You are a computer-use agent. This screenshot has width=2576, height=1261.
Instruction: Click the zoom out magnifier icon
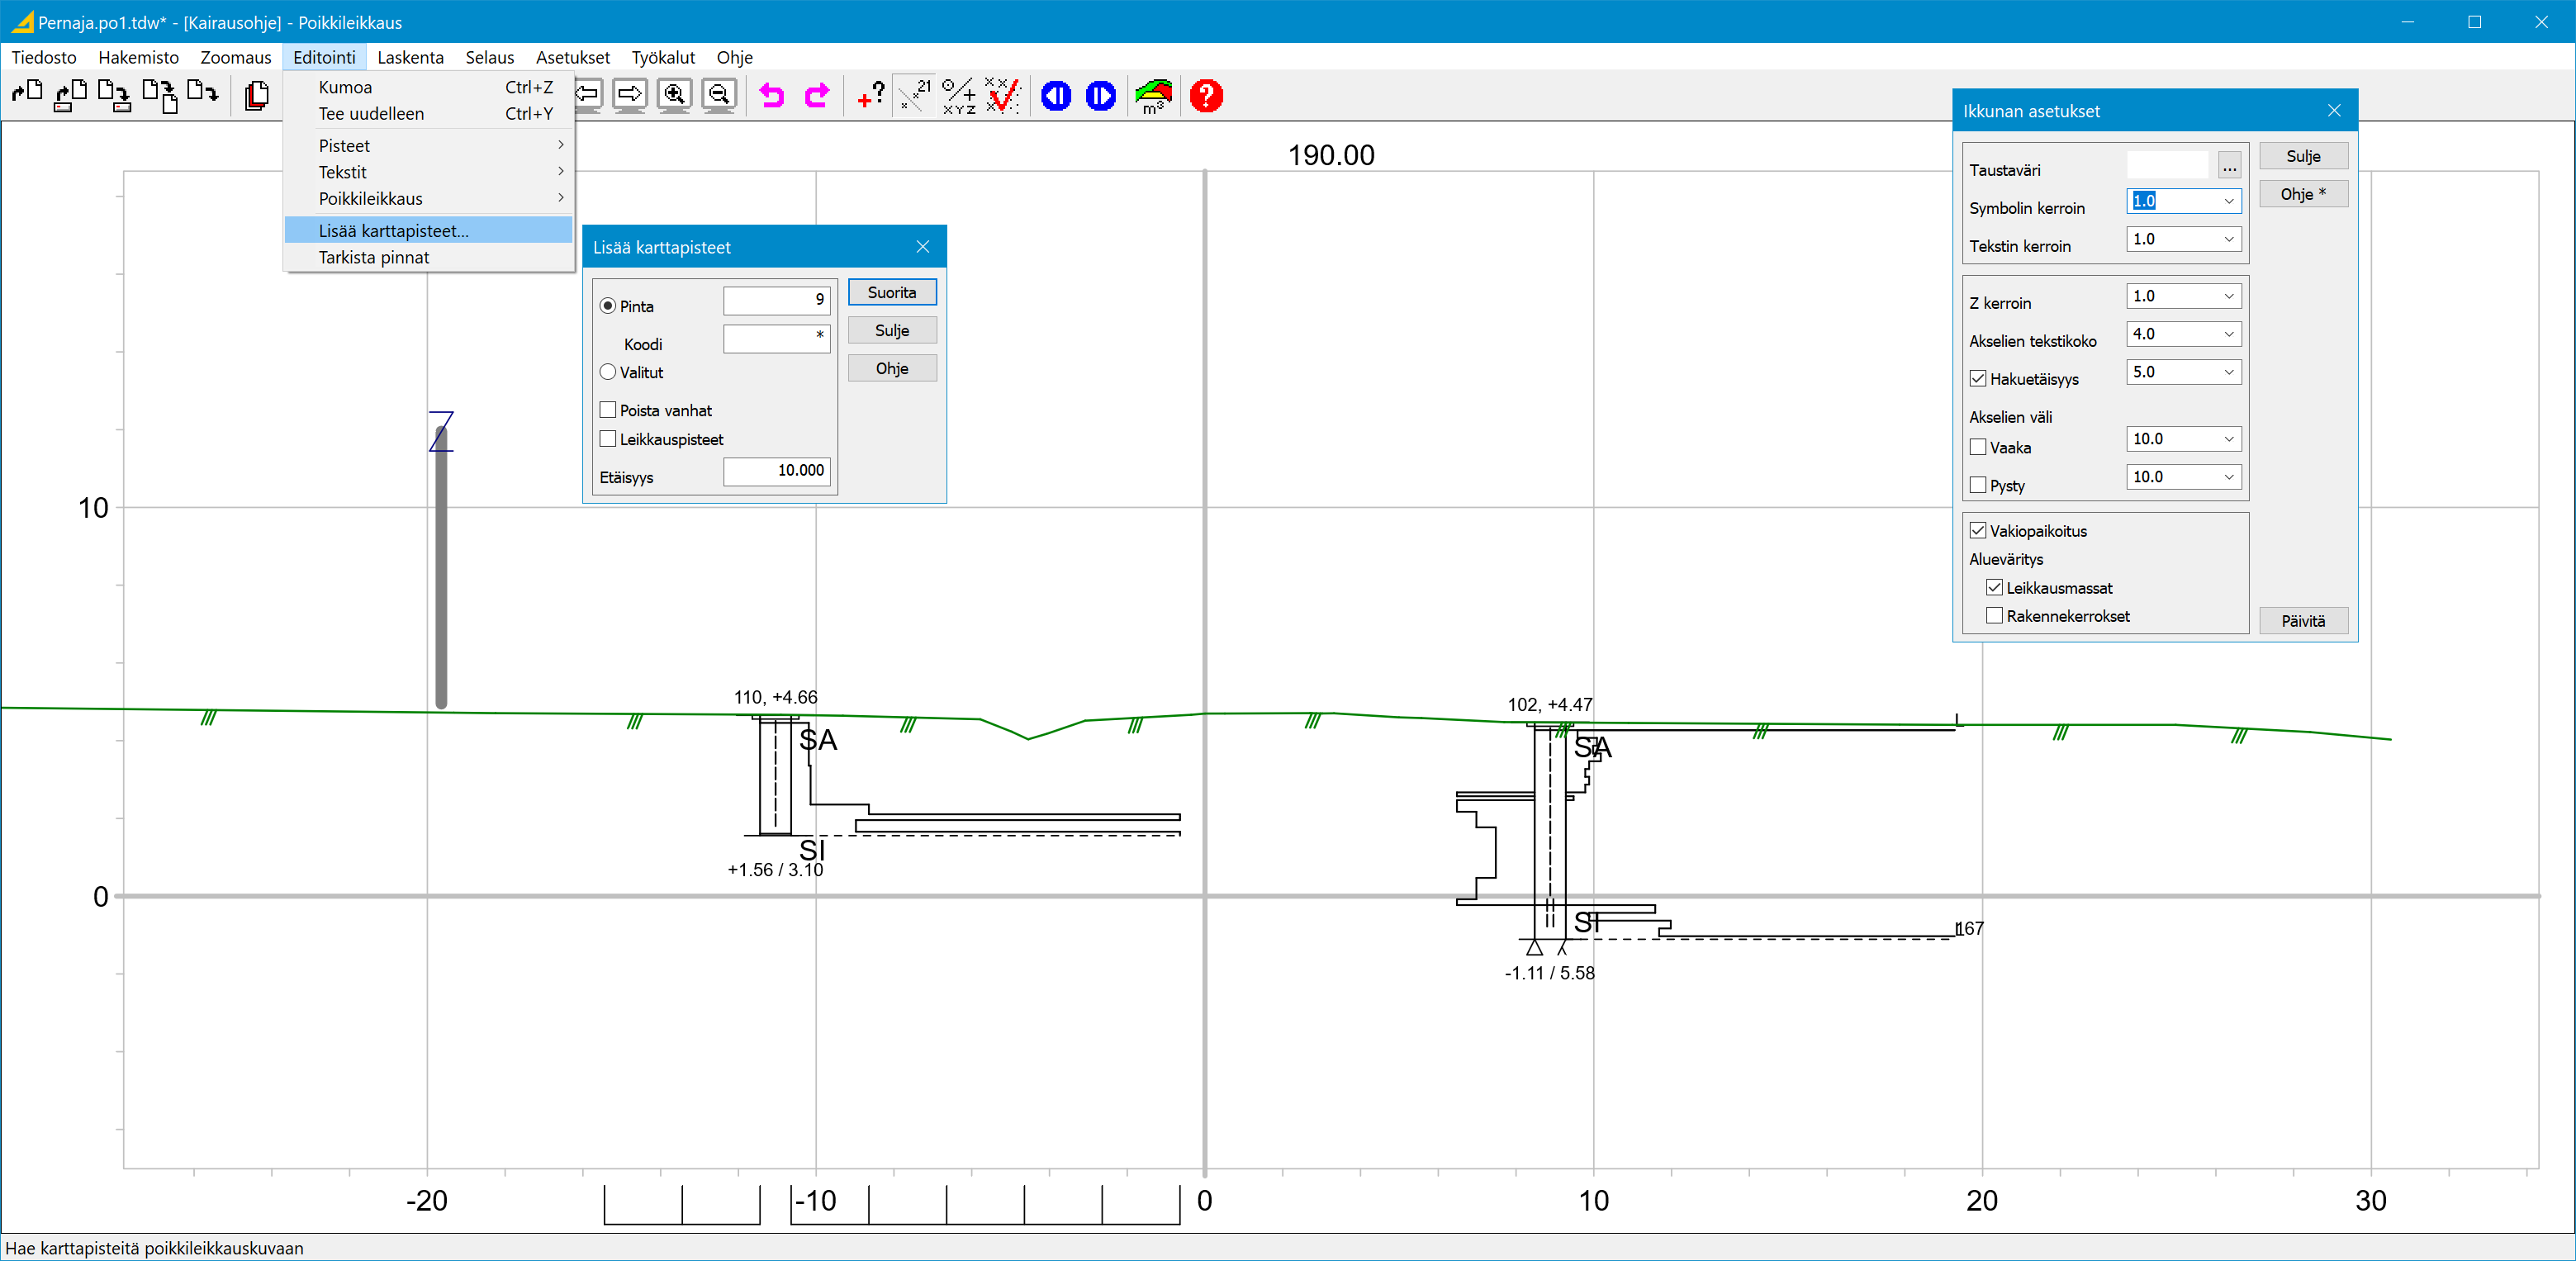pos(719,95)
